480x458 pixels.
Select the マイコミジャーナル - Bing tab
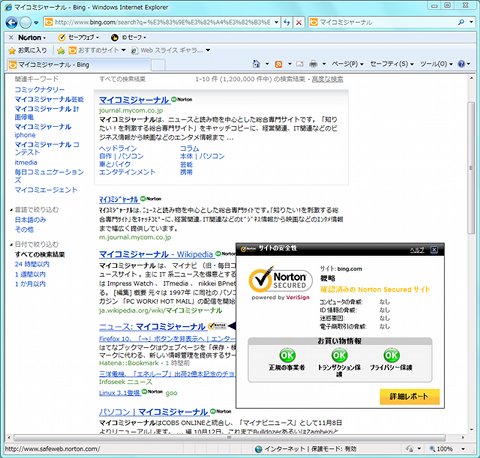point(78,65)
